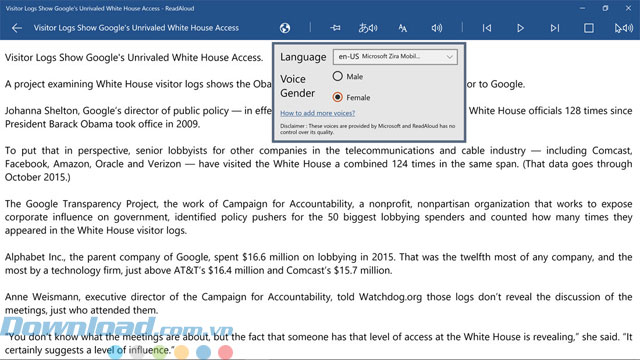Click paragraph starting 'Anne Weismann'
The height and width of the screenshot is (360, 640).
tap(318, 303)
